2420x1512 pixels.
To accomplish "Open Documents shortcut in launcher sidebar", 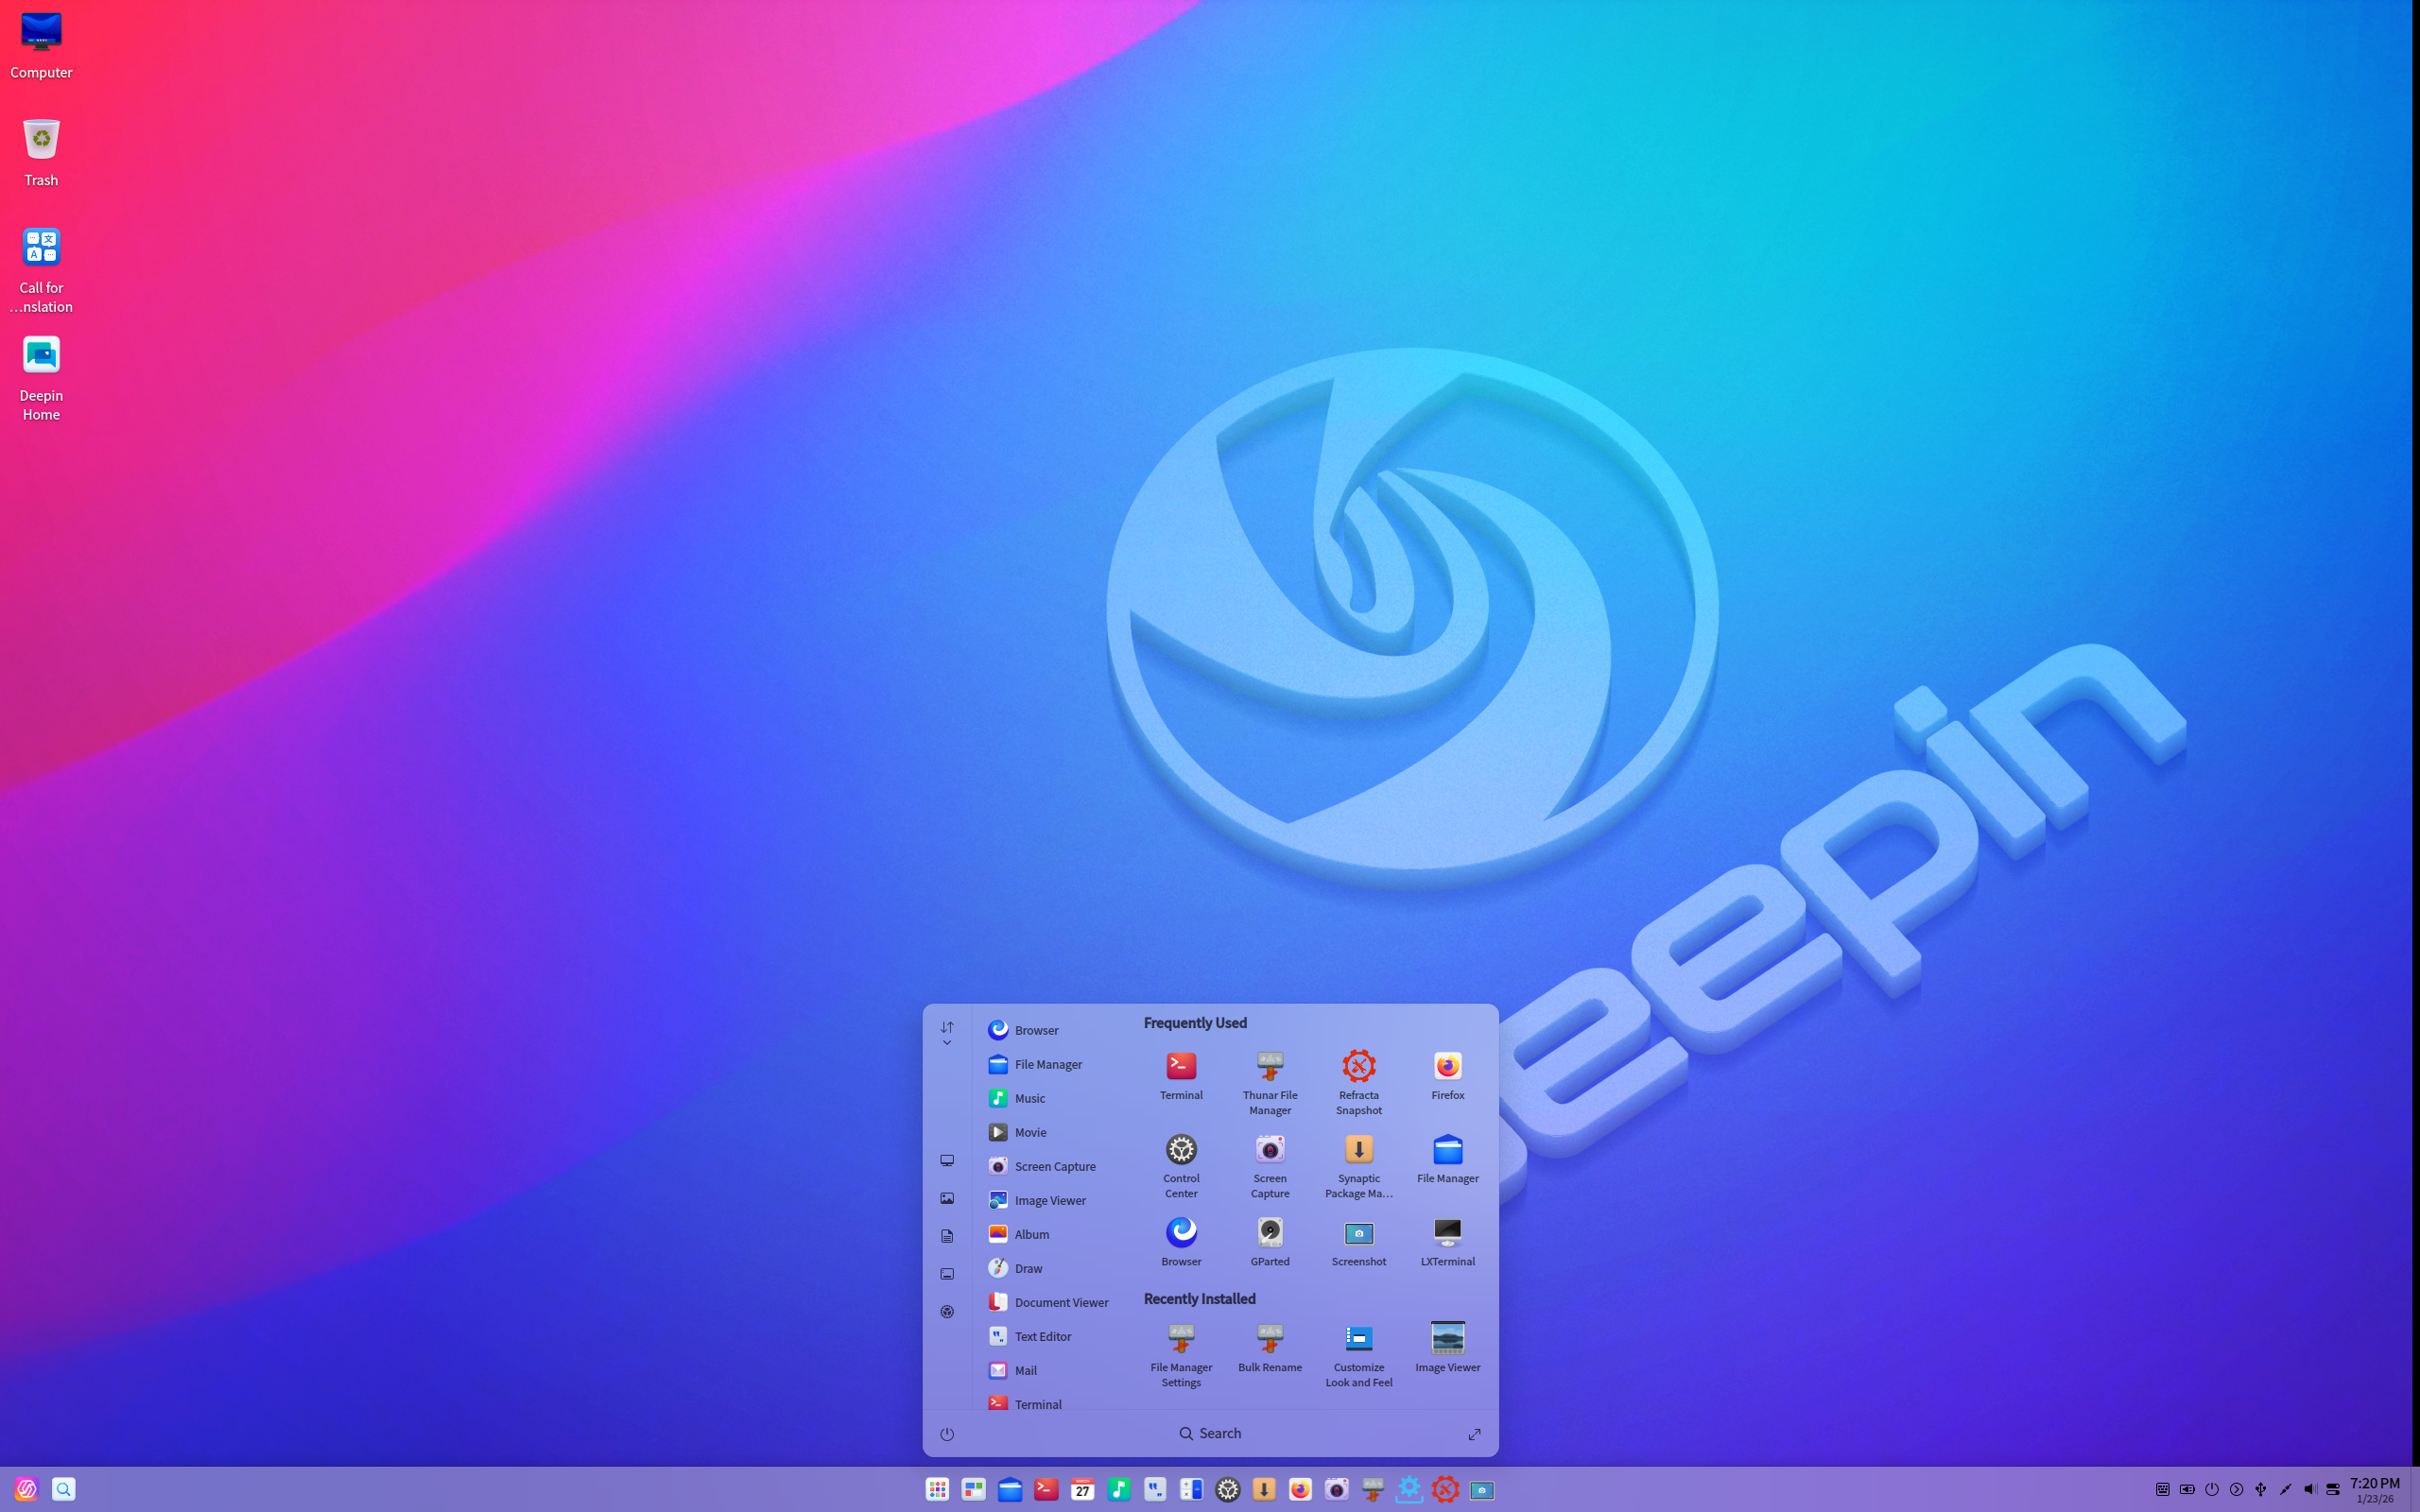I will (x=946, y=1236).
